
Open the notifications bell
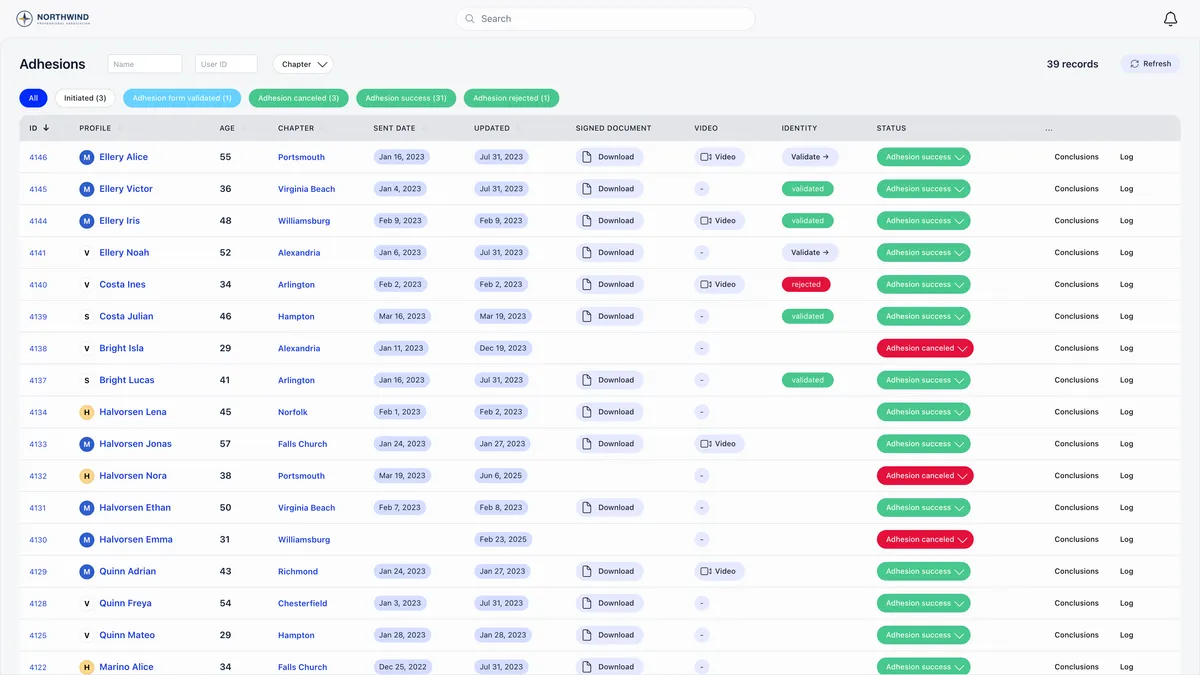click(1170, 19)
